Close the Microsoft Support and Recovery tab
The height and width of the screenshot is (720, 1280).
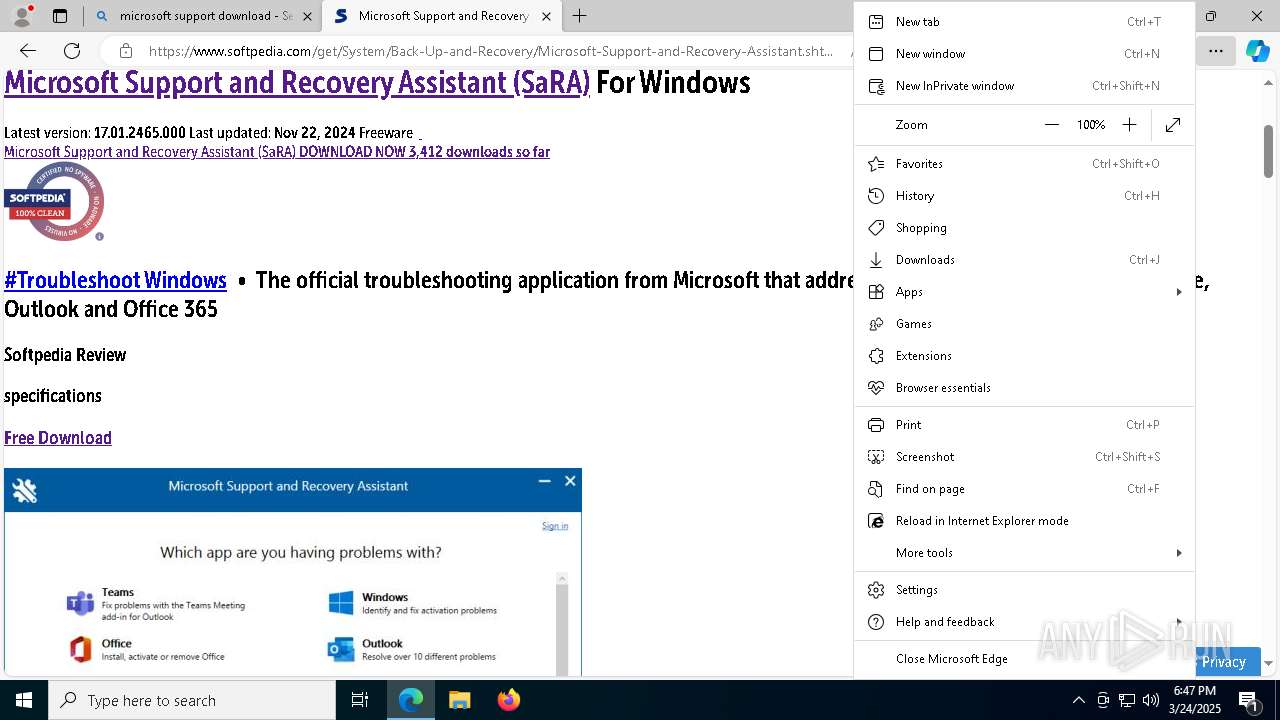[x=546, y=16]
